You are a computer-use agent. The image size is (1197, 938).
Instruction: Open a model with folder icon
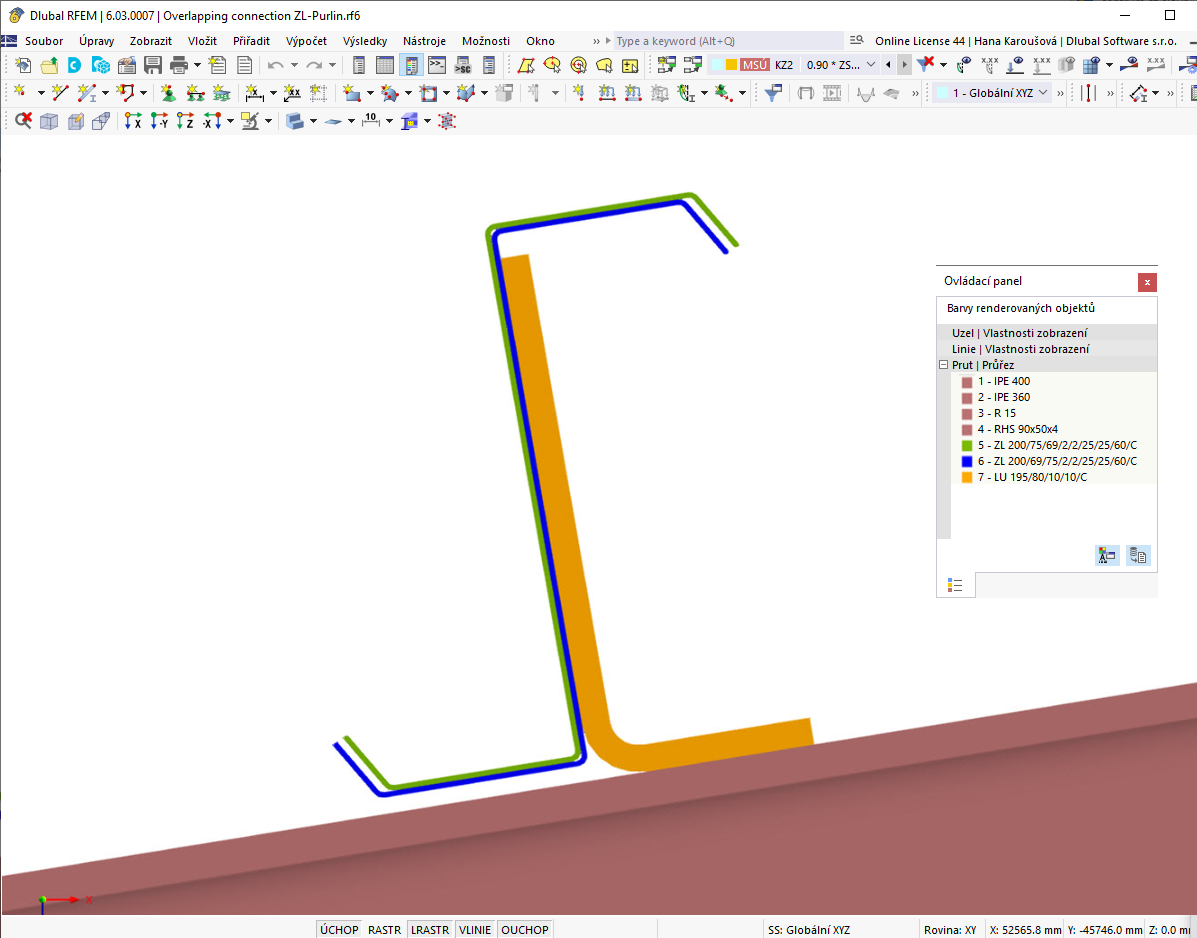[x=49, y=66]
